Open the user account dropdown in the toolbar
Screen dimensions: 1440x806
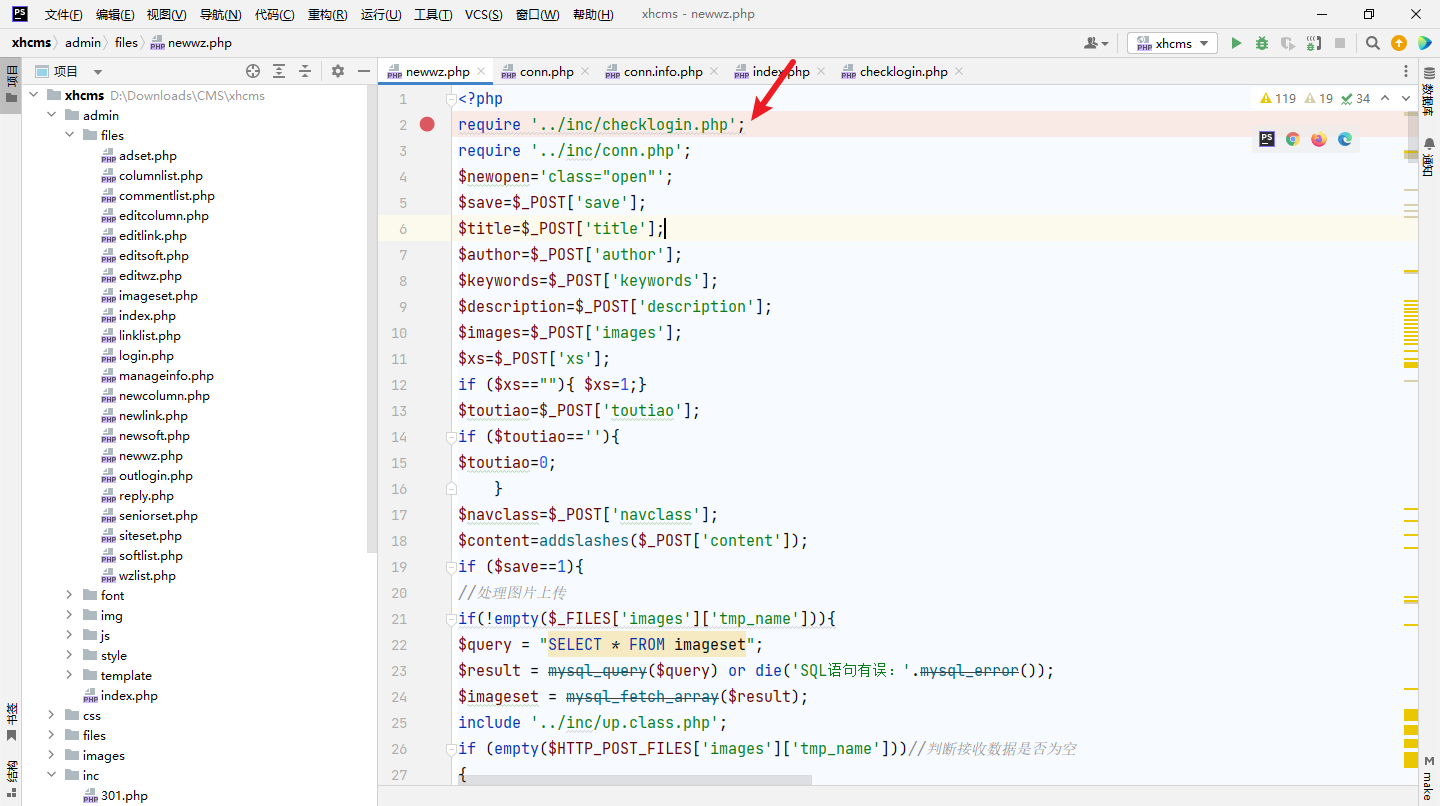tap(1096, 43)
